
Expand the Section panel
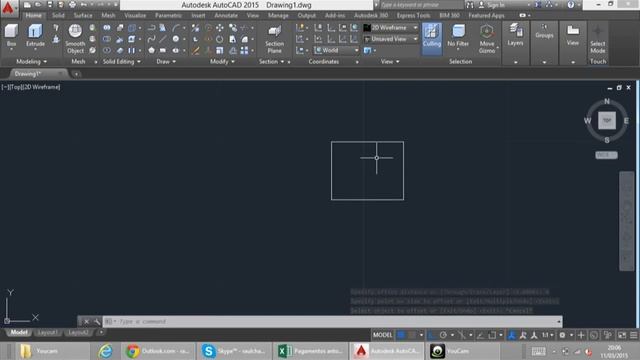(x=271, y=62)
